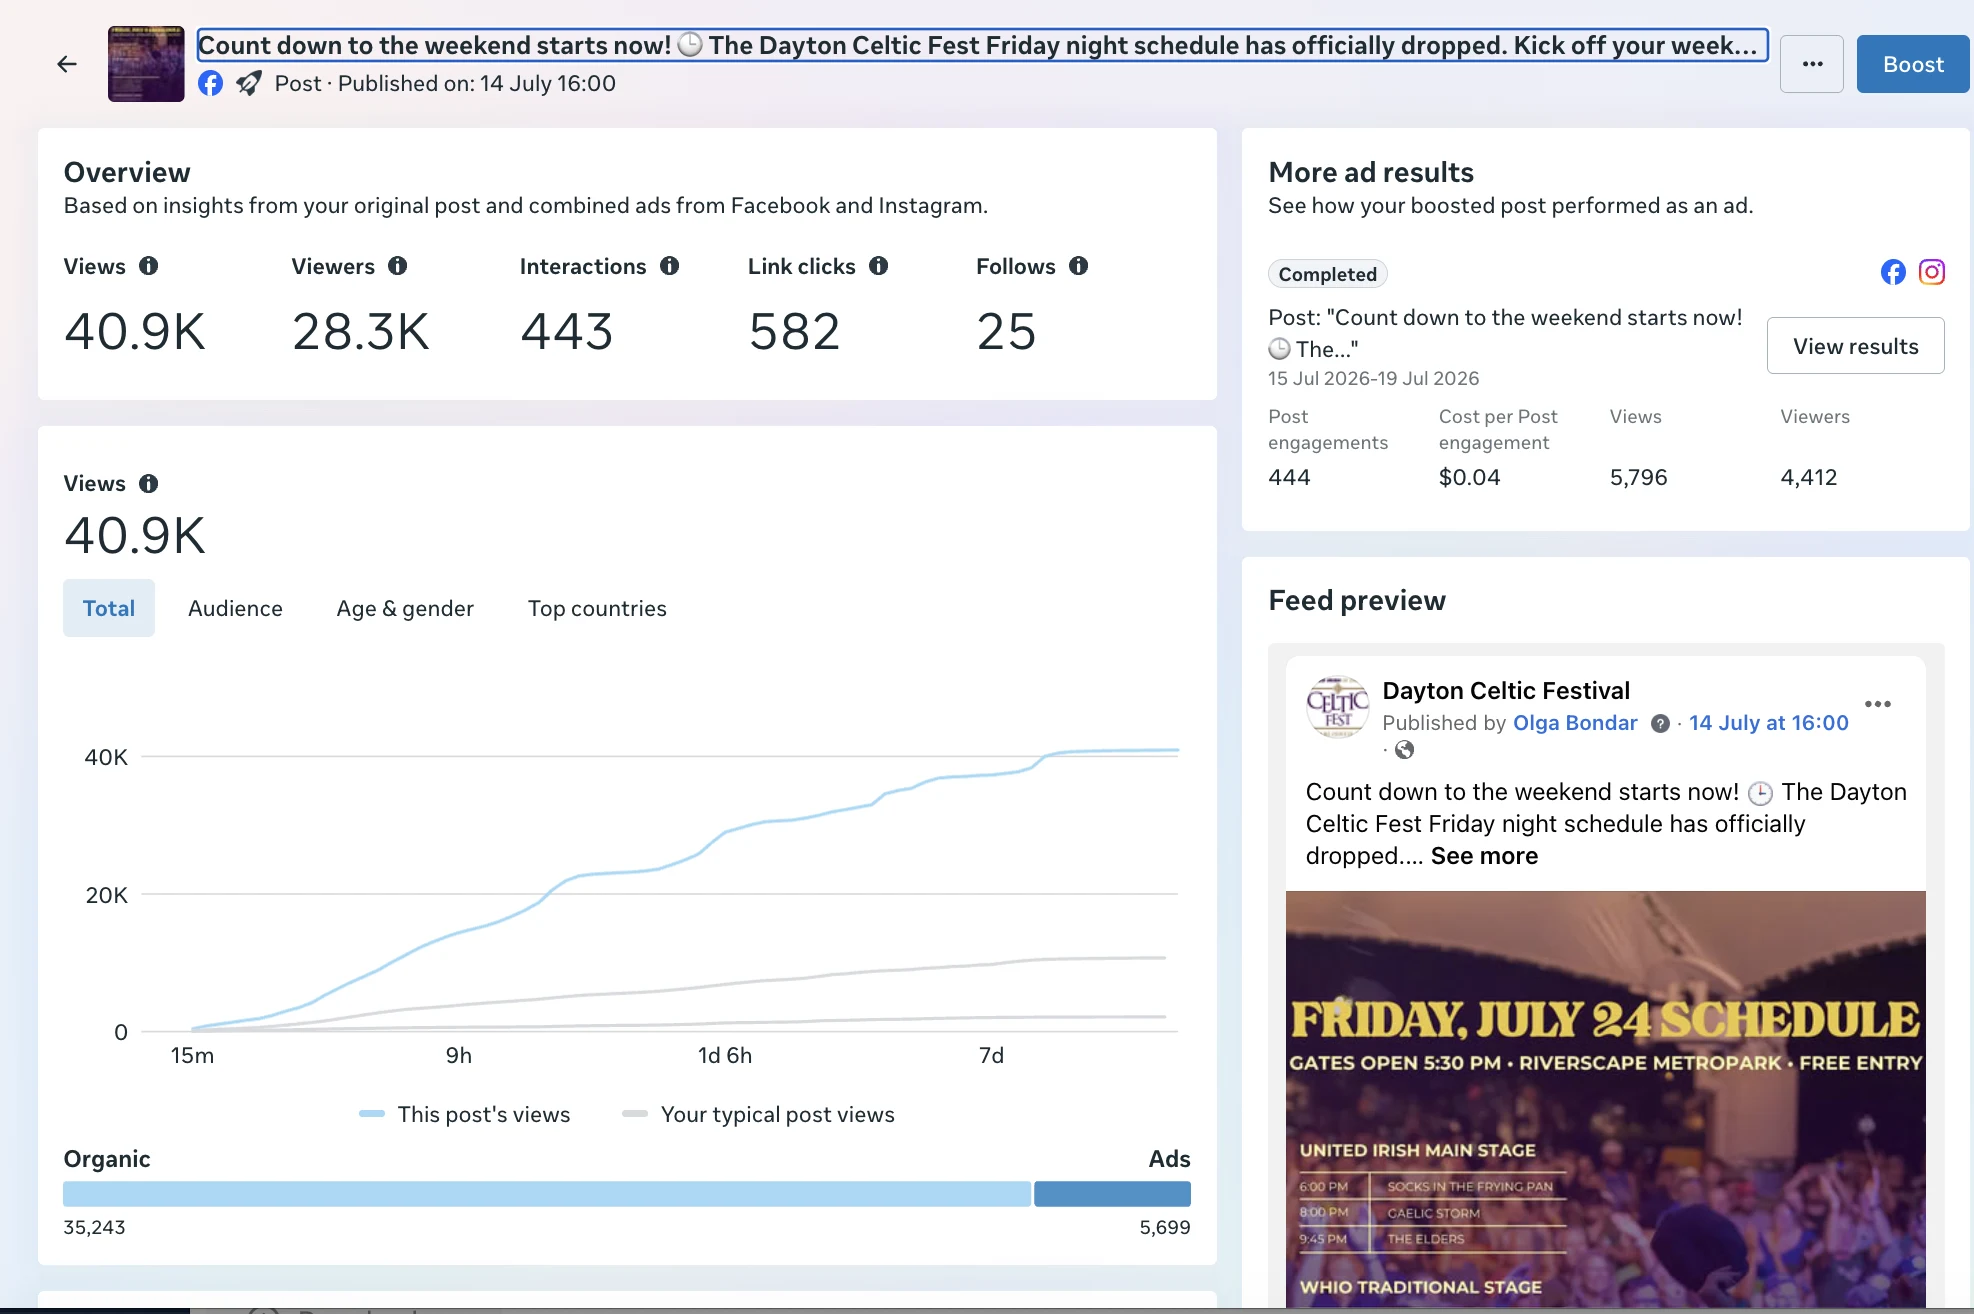Show info for the Link clicks metric
This screenshot has width=1974, height=1314.
879,266
